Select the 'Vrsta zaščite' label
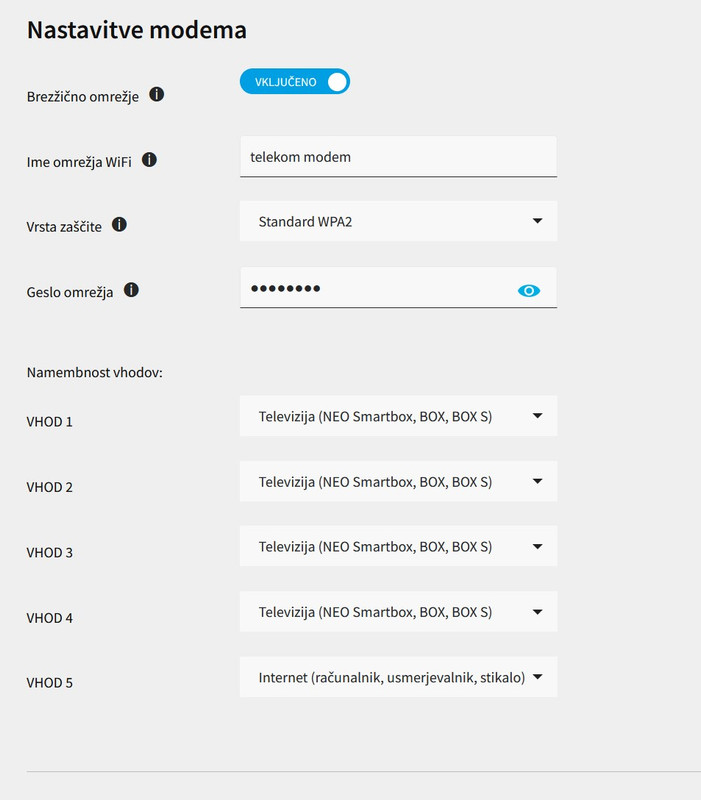 point(64,227)
